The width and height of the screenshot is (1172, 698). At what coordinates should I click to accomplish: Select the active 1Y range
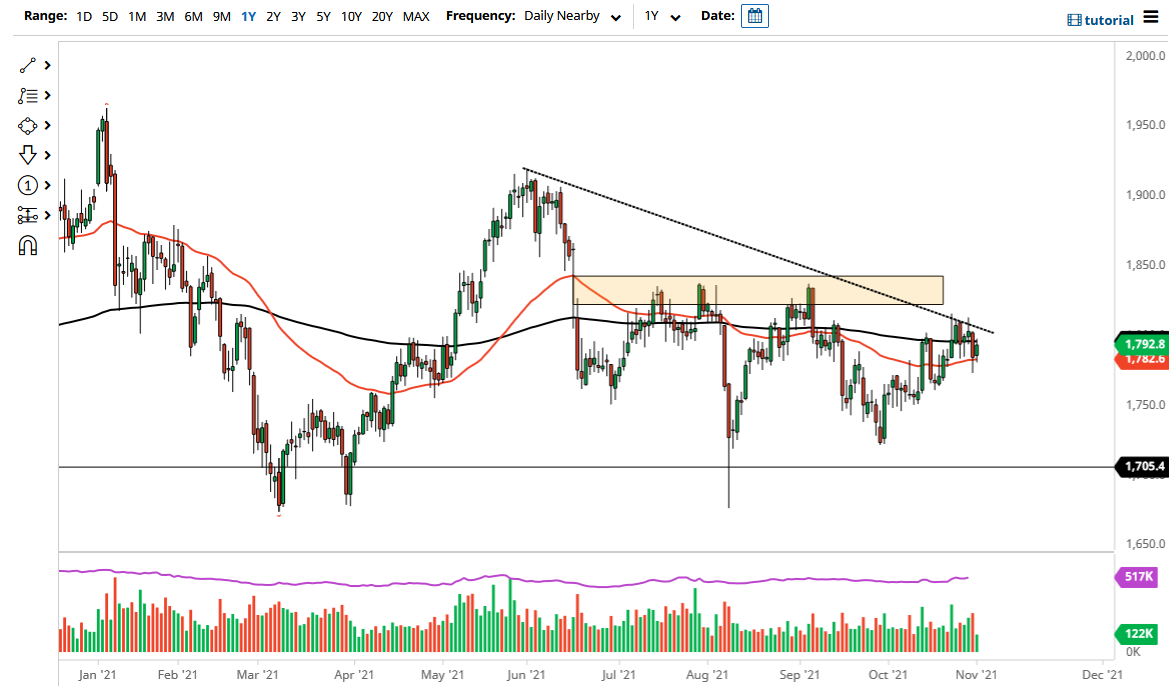pyautogui.click(x=249, y=16)
